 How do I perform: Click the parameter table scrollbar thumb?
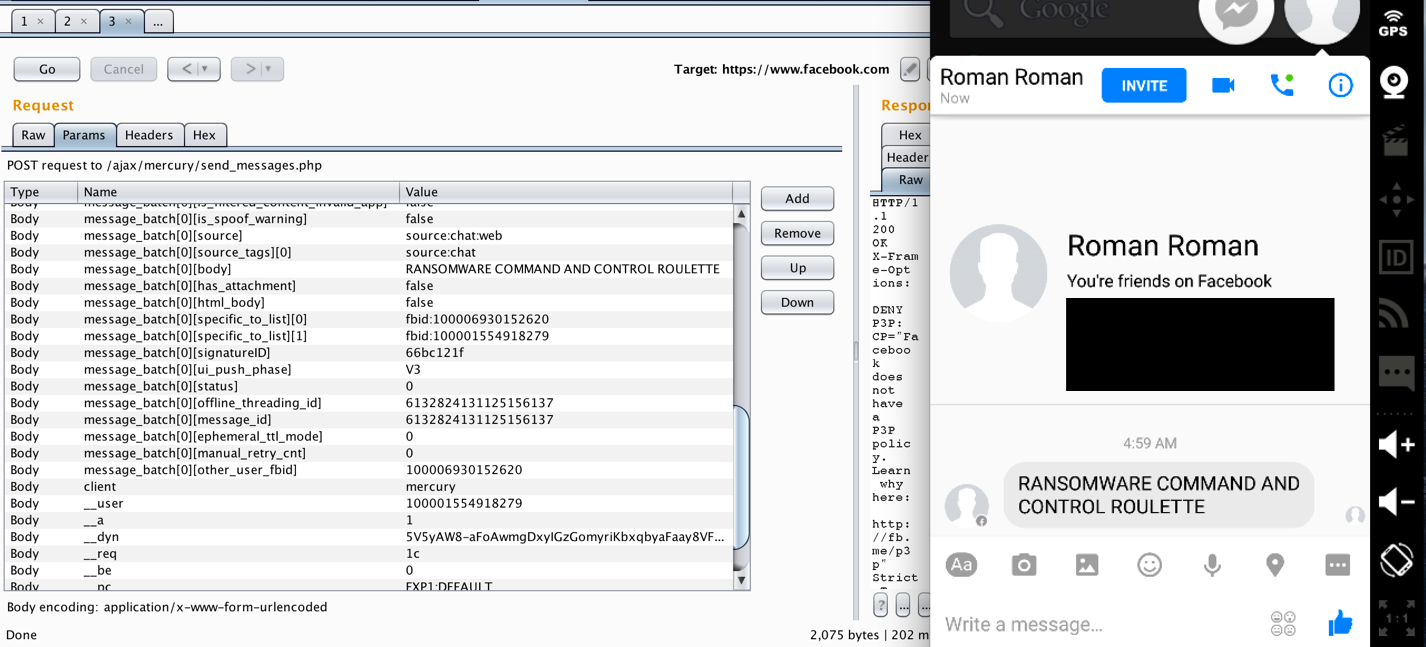coord(741,477)
